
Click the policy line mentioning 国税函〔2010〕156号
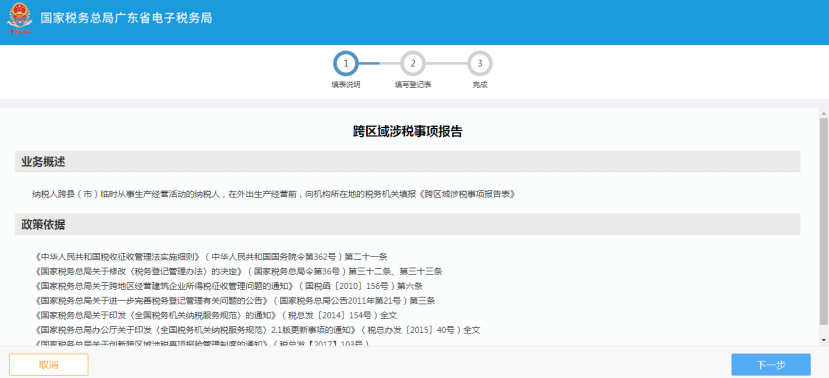point(228,286)
